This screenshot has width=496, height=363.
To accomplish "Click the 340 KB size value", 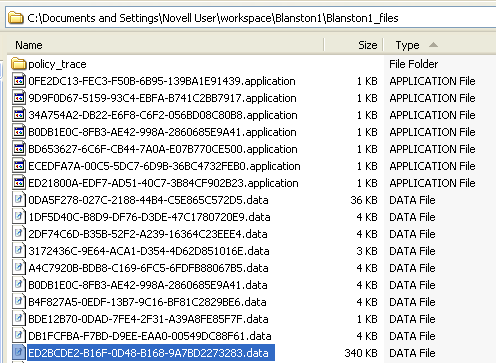I will point(361,353).
